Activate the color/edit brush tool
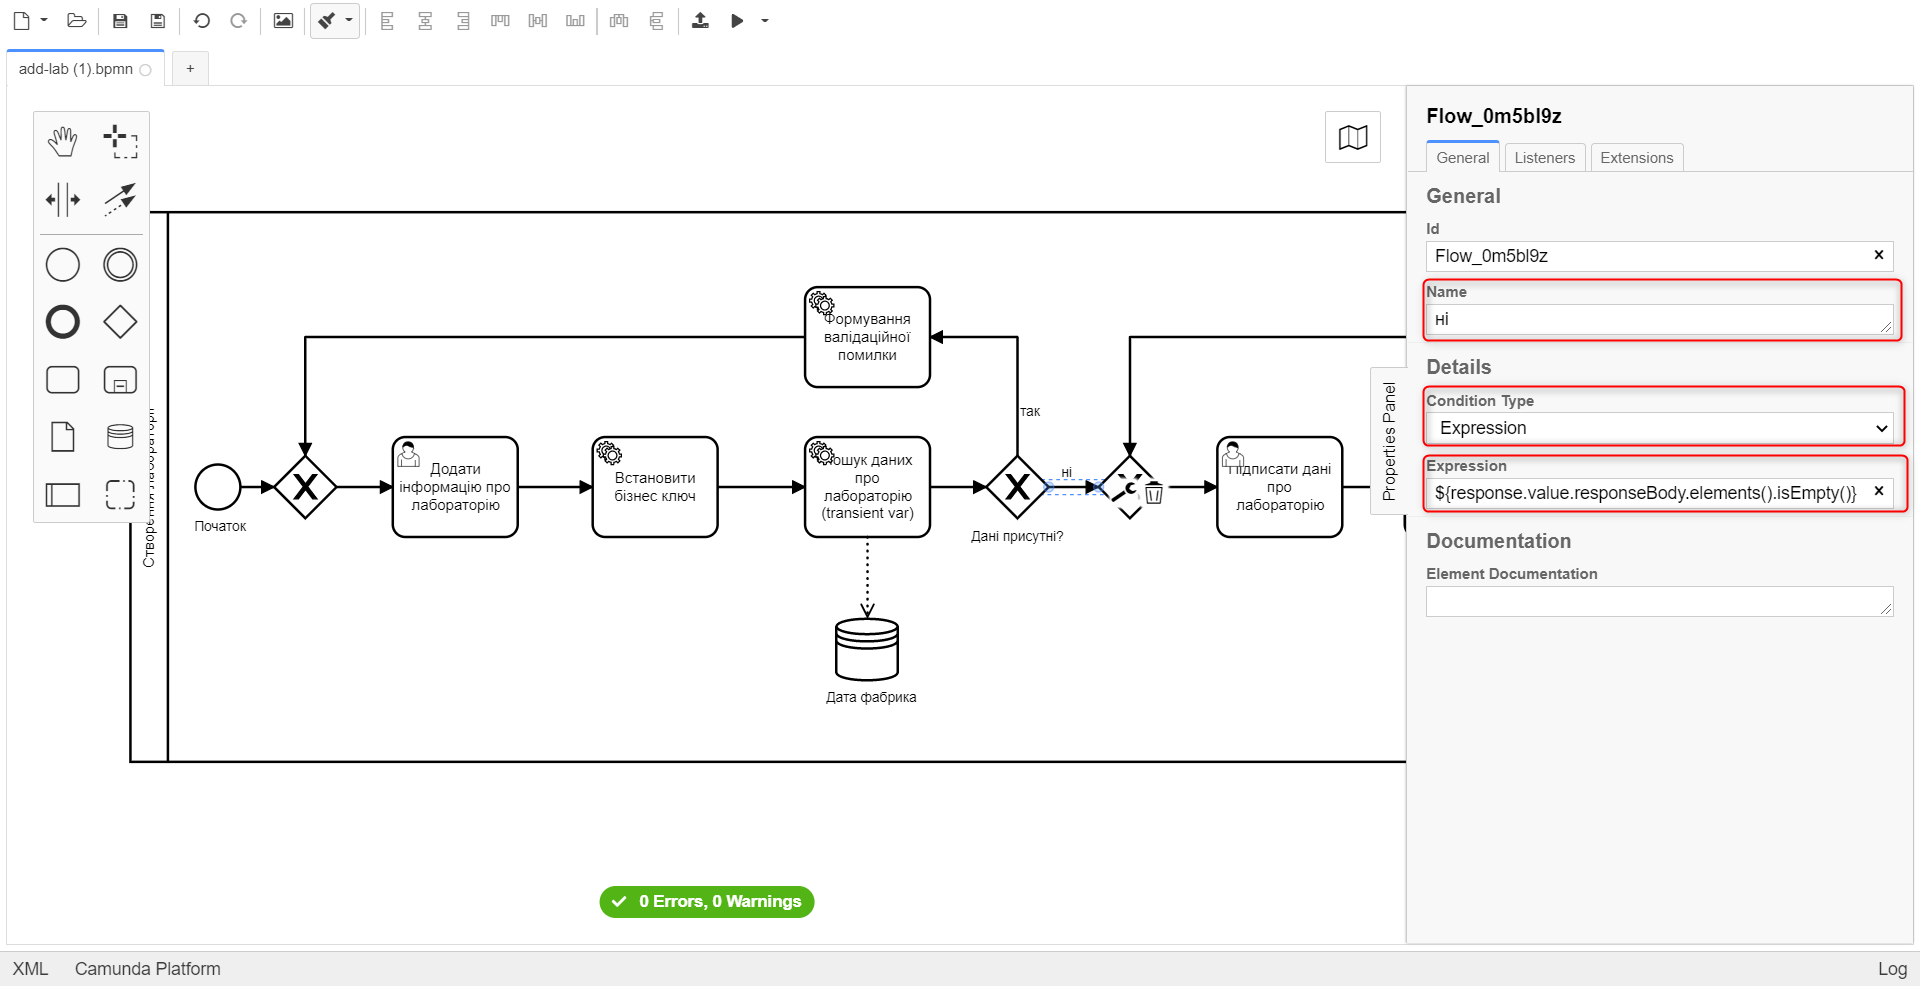The height and width of the screenshot is (986, 1920). 327,20
